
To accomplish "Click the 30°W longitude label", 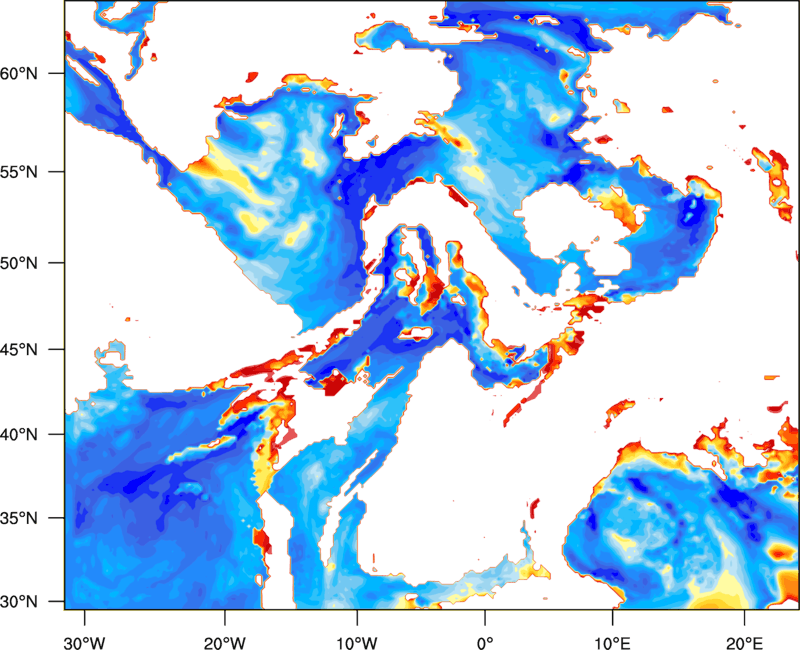I will [x=84, y=643].
